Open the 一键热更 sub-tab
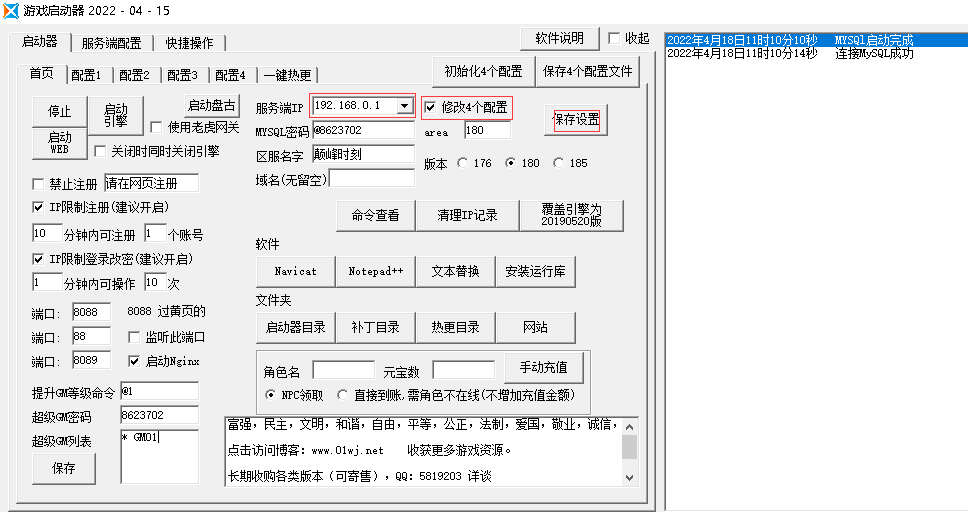 coord(288,75)
